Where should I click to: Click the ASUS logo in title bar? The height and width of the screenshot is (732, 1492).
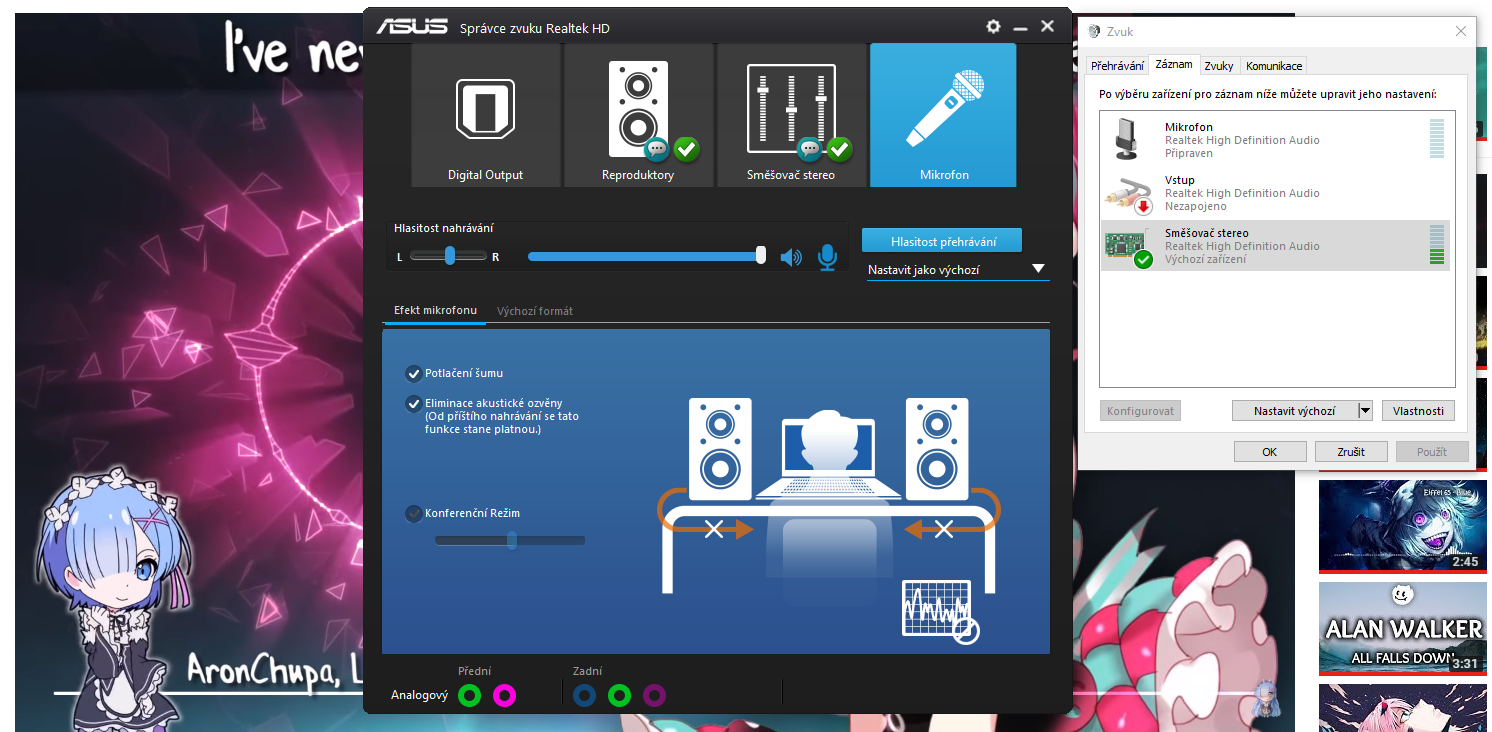tap(411, 27)
